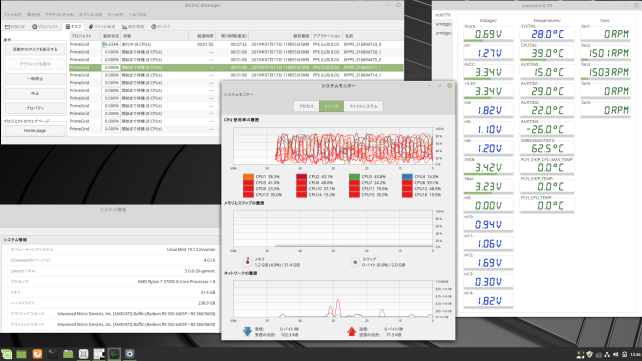Screen dimensions: 642x361
Task: Pick the CPU16 red color swatch
Action: point(407,195)
